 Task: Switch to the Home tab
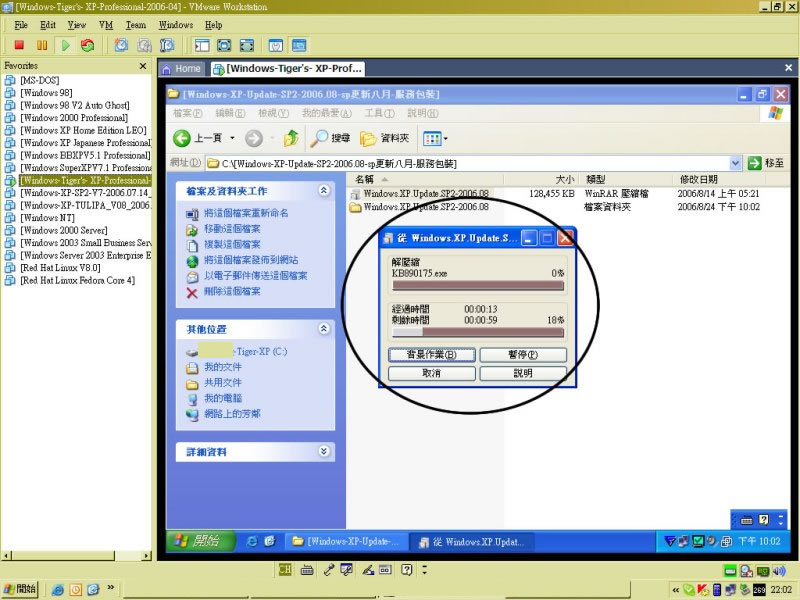point(182,68)
